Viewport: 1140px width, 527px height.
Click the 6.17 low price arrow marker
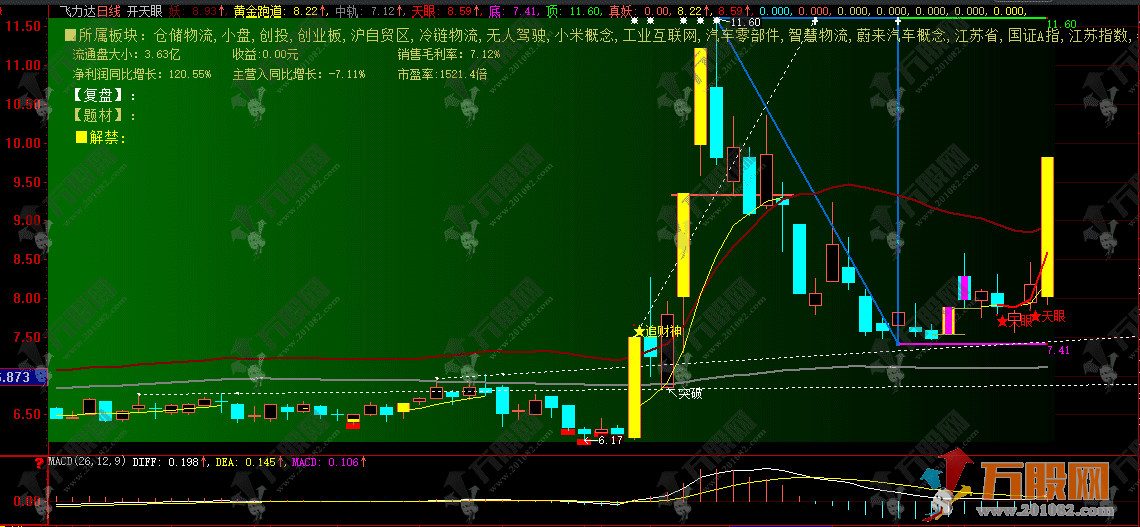coord(603,440)
